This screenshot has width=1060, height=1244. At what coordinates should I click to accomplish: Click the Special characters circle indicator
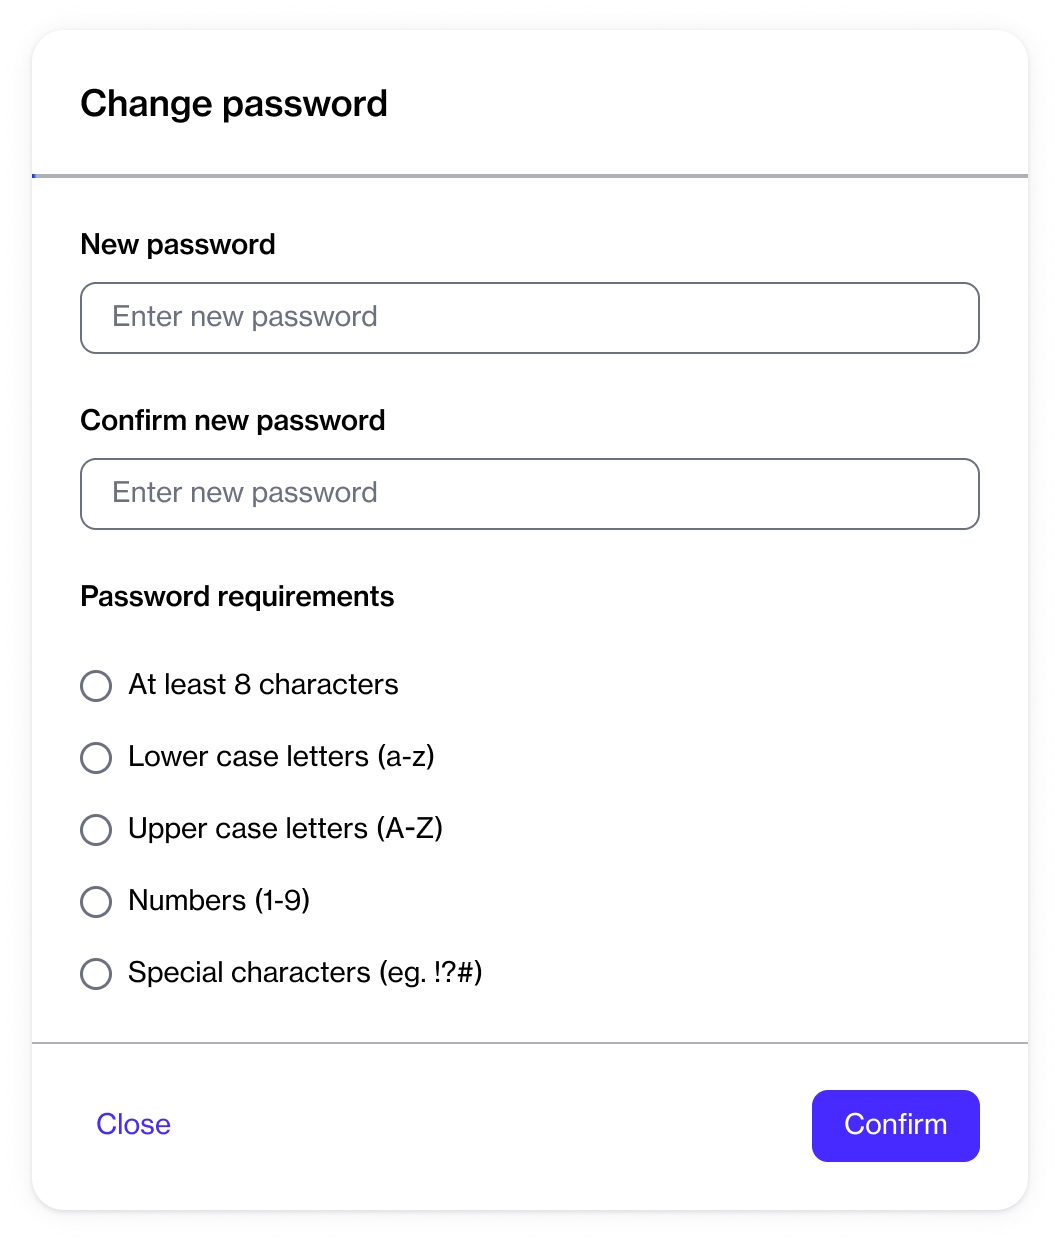(96, 974)
